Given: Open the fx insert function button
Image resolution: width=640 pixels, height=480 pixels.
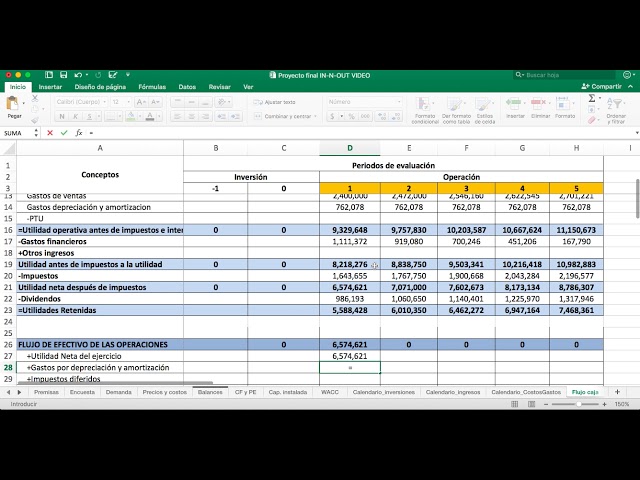Looking at the screenshot, I should tap(79, 133).
